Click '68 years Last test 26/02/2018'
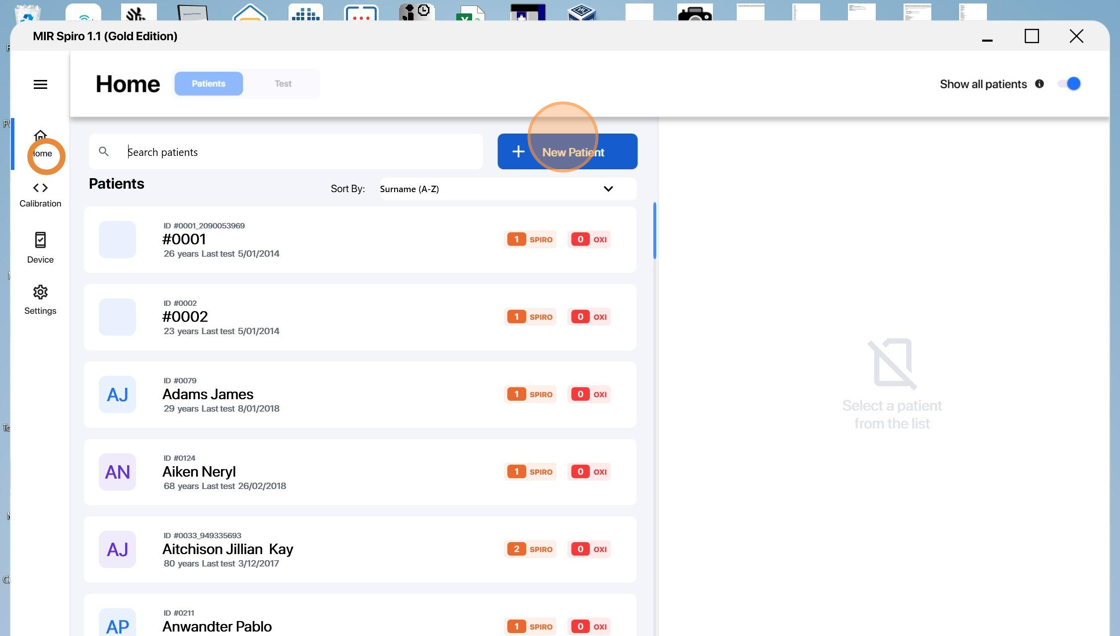This screenshot has width=1120, height=636. 225,486
